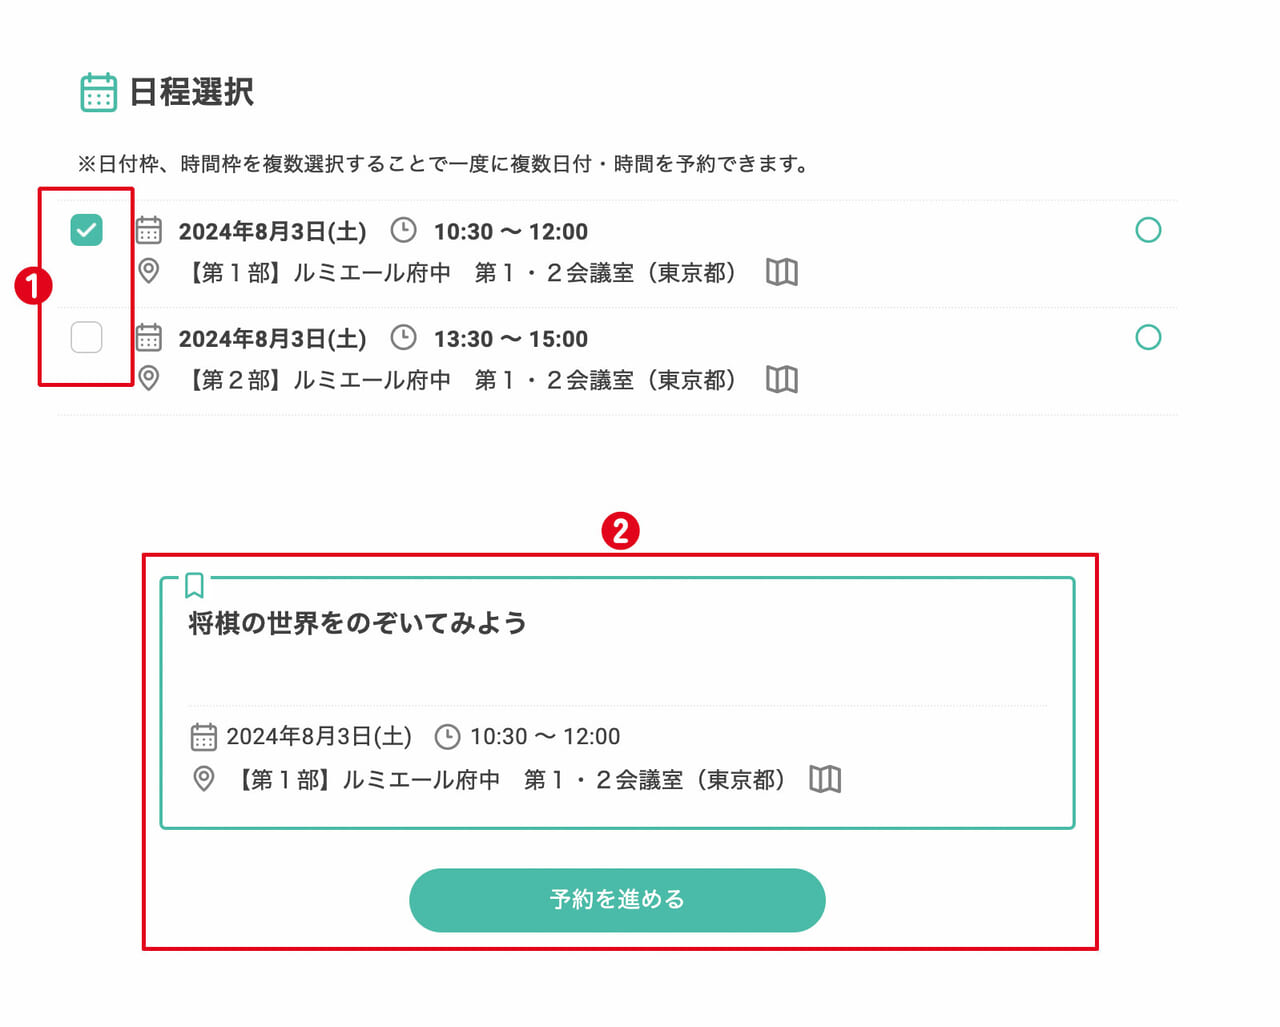This screenshot has height=1027, width=1280.
Task: Click location pin icon in the summary card
Action: (x=203, y=778)
